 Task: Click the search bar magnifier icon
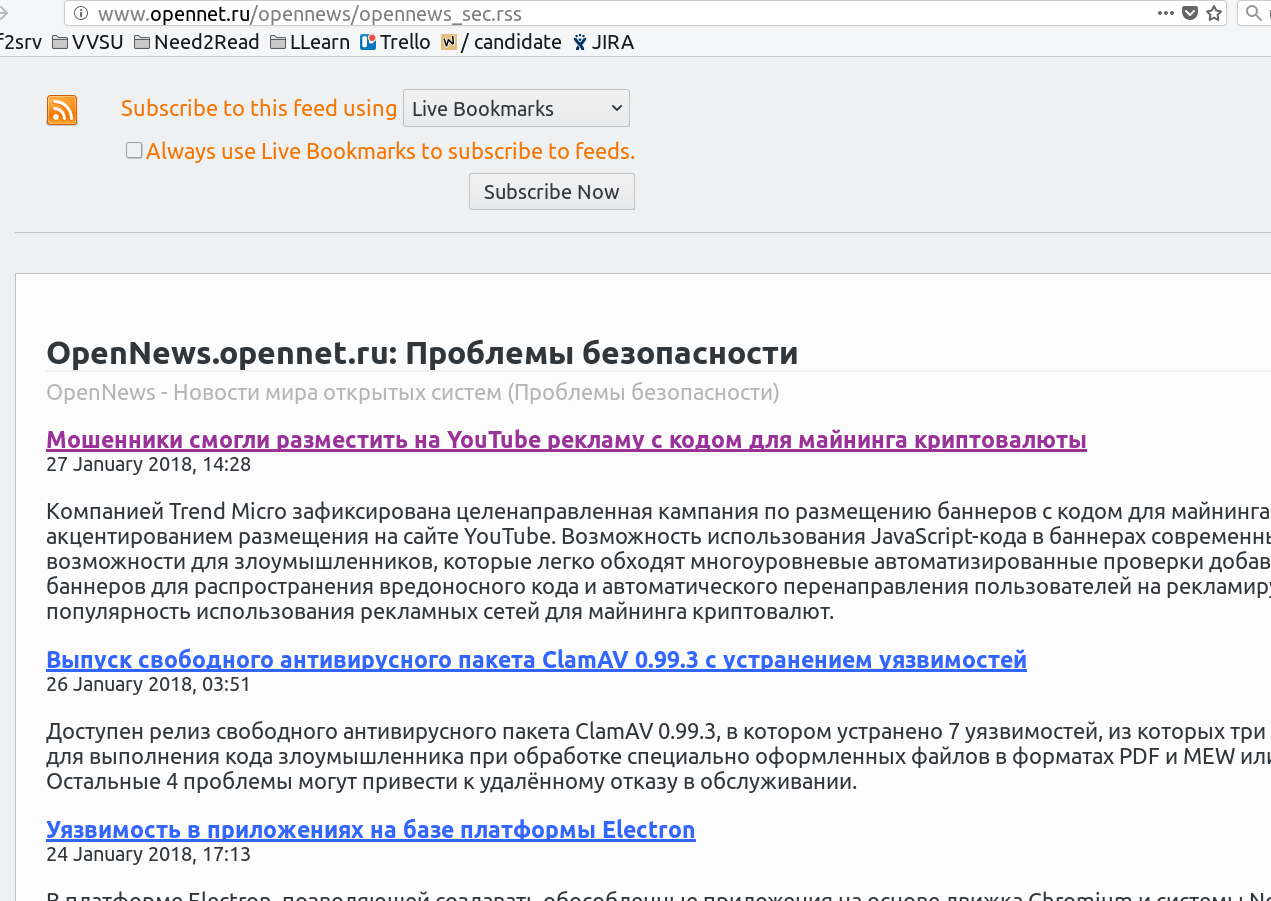[x=1254, y=13]
